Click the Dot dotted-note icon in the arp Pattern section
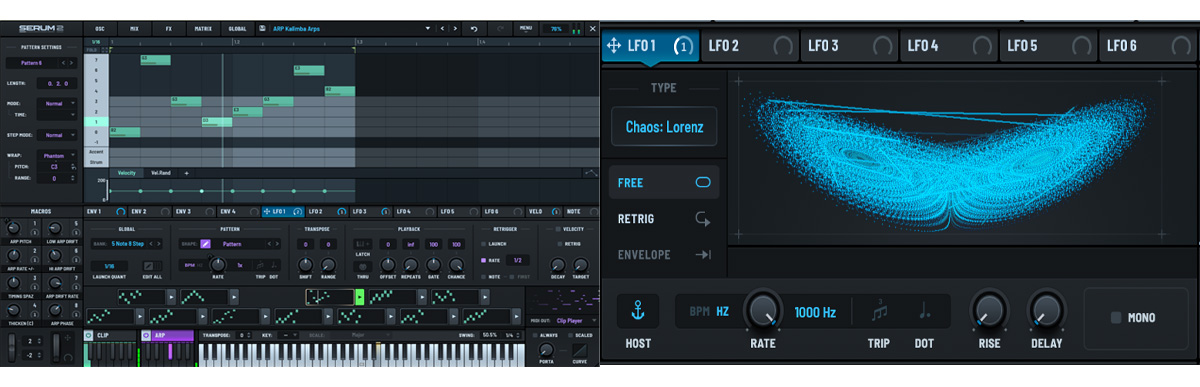This screenshot has width=1200, height=387. (273, 265)
